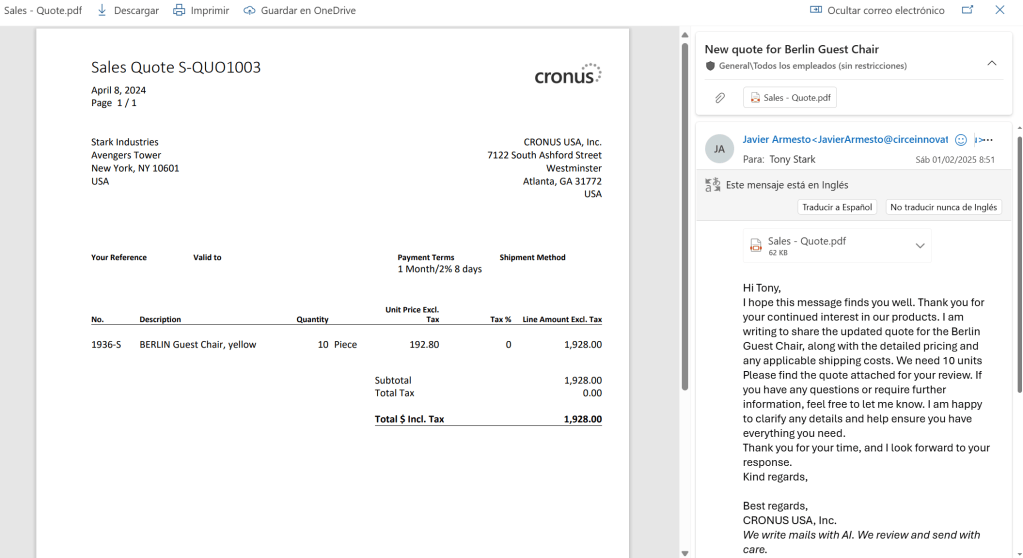Click General\Todos los empleados sensitivity text
Viewport: 1023px width, 558px height.
coord(813,66)
